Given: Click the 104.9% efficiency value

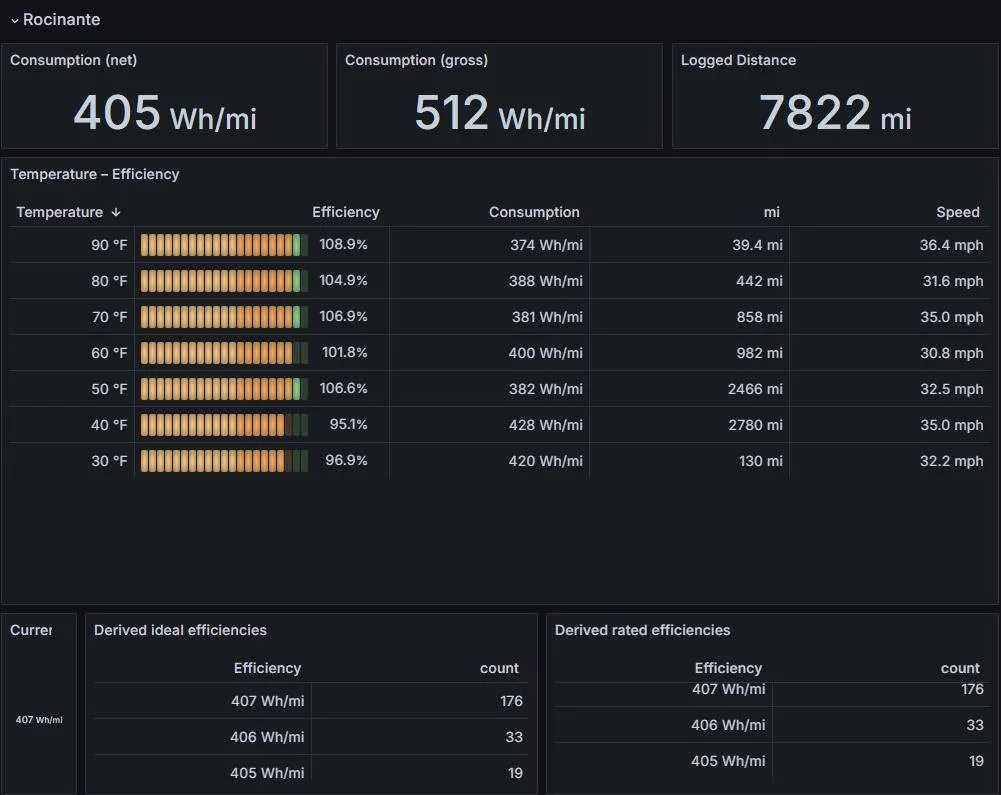Looking at the screenshot, I should pos(343,280).
